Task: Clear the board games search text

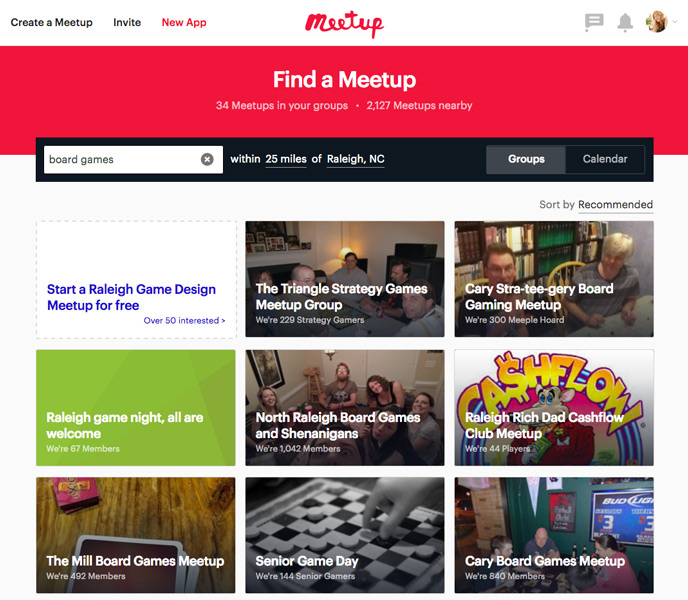Action: coord(207,159)
